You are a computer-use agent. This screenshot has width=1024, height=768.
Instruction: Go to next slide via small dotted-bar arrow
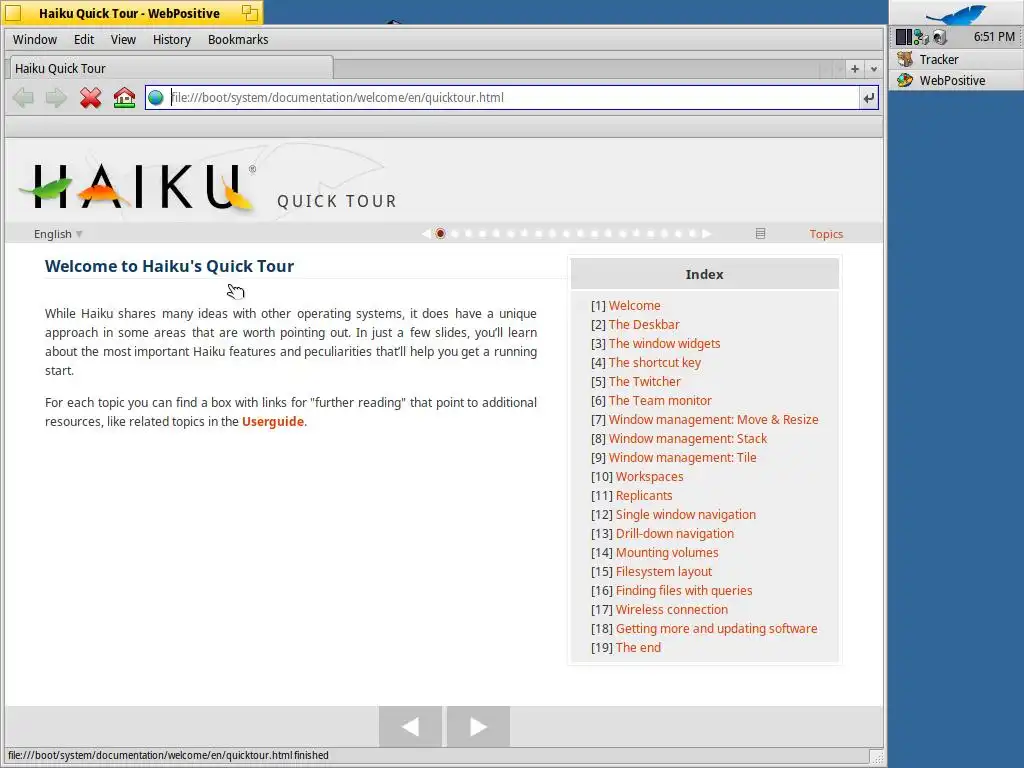pyautogui.click(x=707, y=234)
